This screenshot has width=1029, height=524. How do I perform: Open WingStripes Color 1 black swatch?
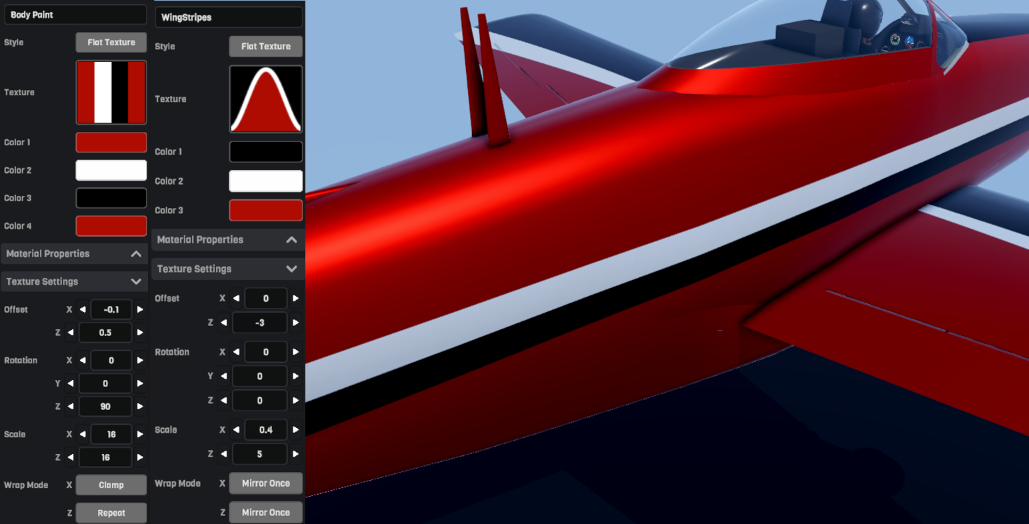pyautogui.click(x=266, y=152)
